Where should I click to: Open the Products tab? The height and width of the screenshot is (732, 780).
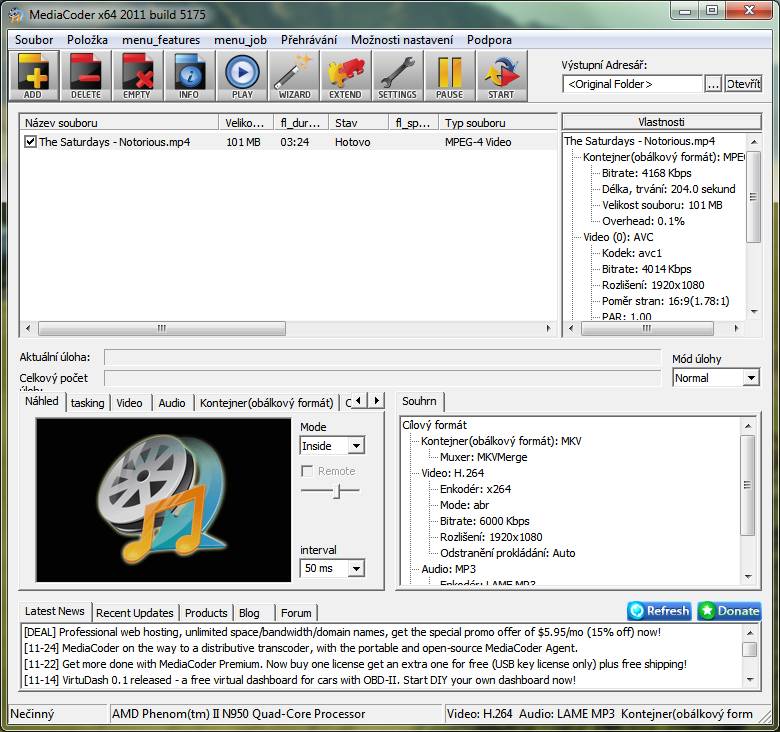(206, 613)
